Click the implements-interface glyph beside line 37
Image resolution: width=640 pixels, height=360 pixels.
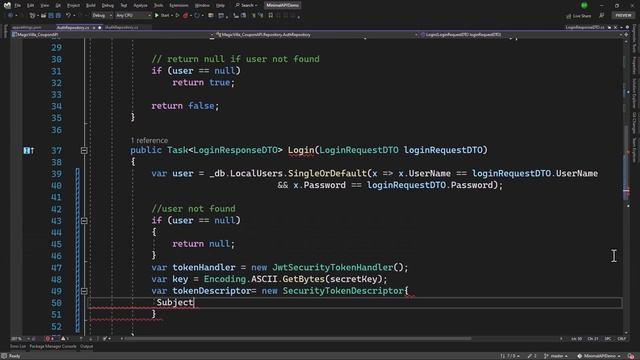(29, 151)
